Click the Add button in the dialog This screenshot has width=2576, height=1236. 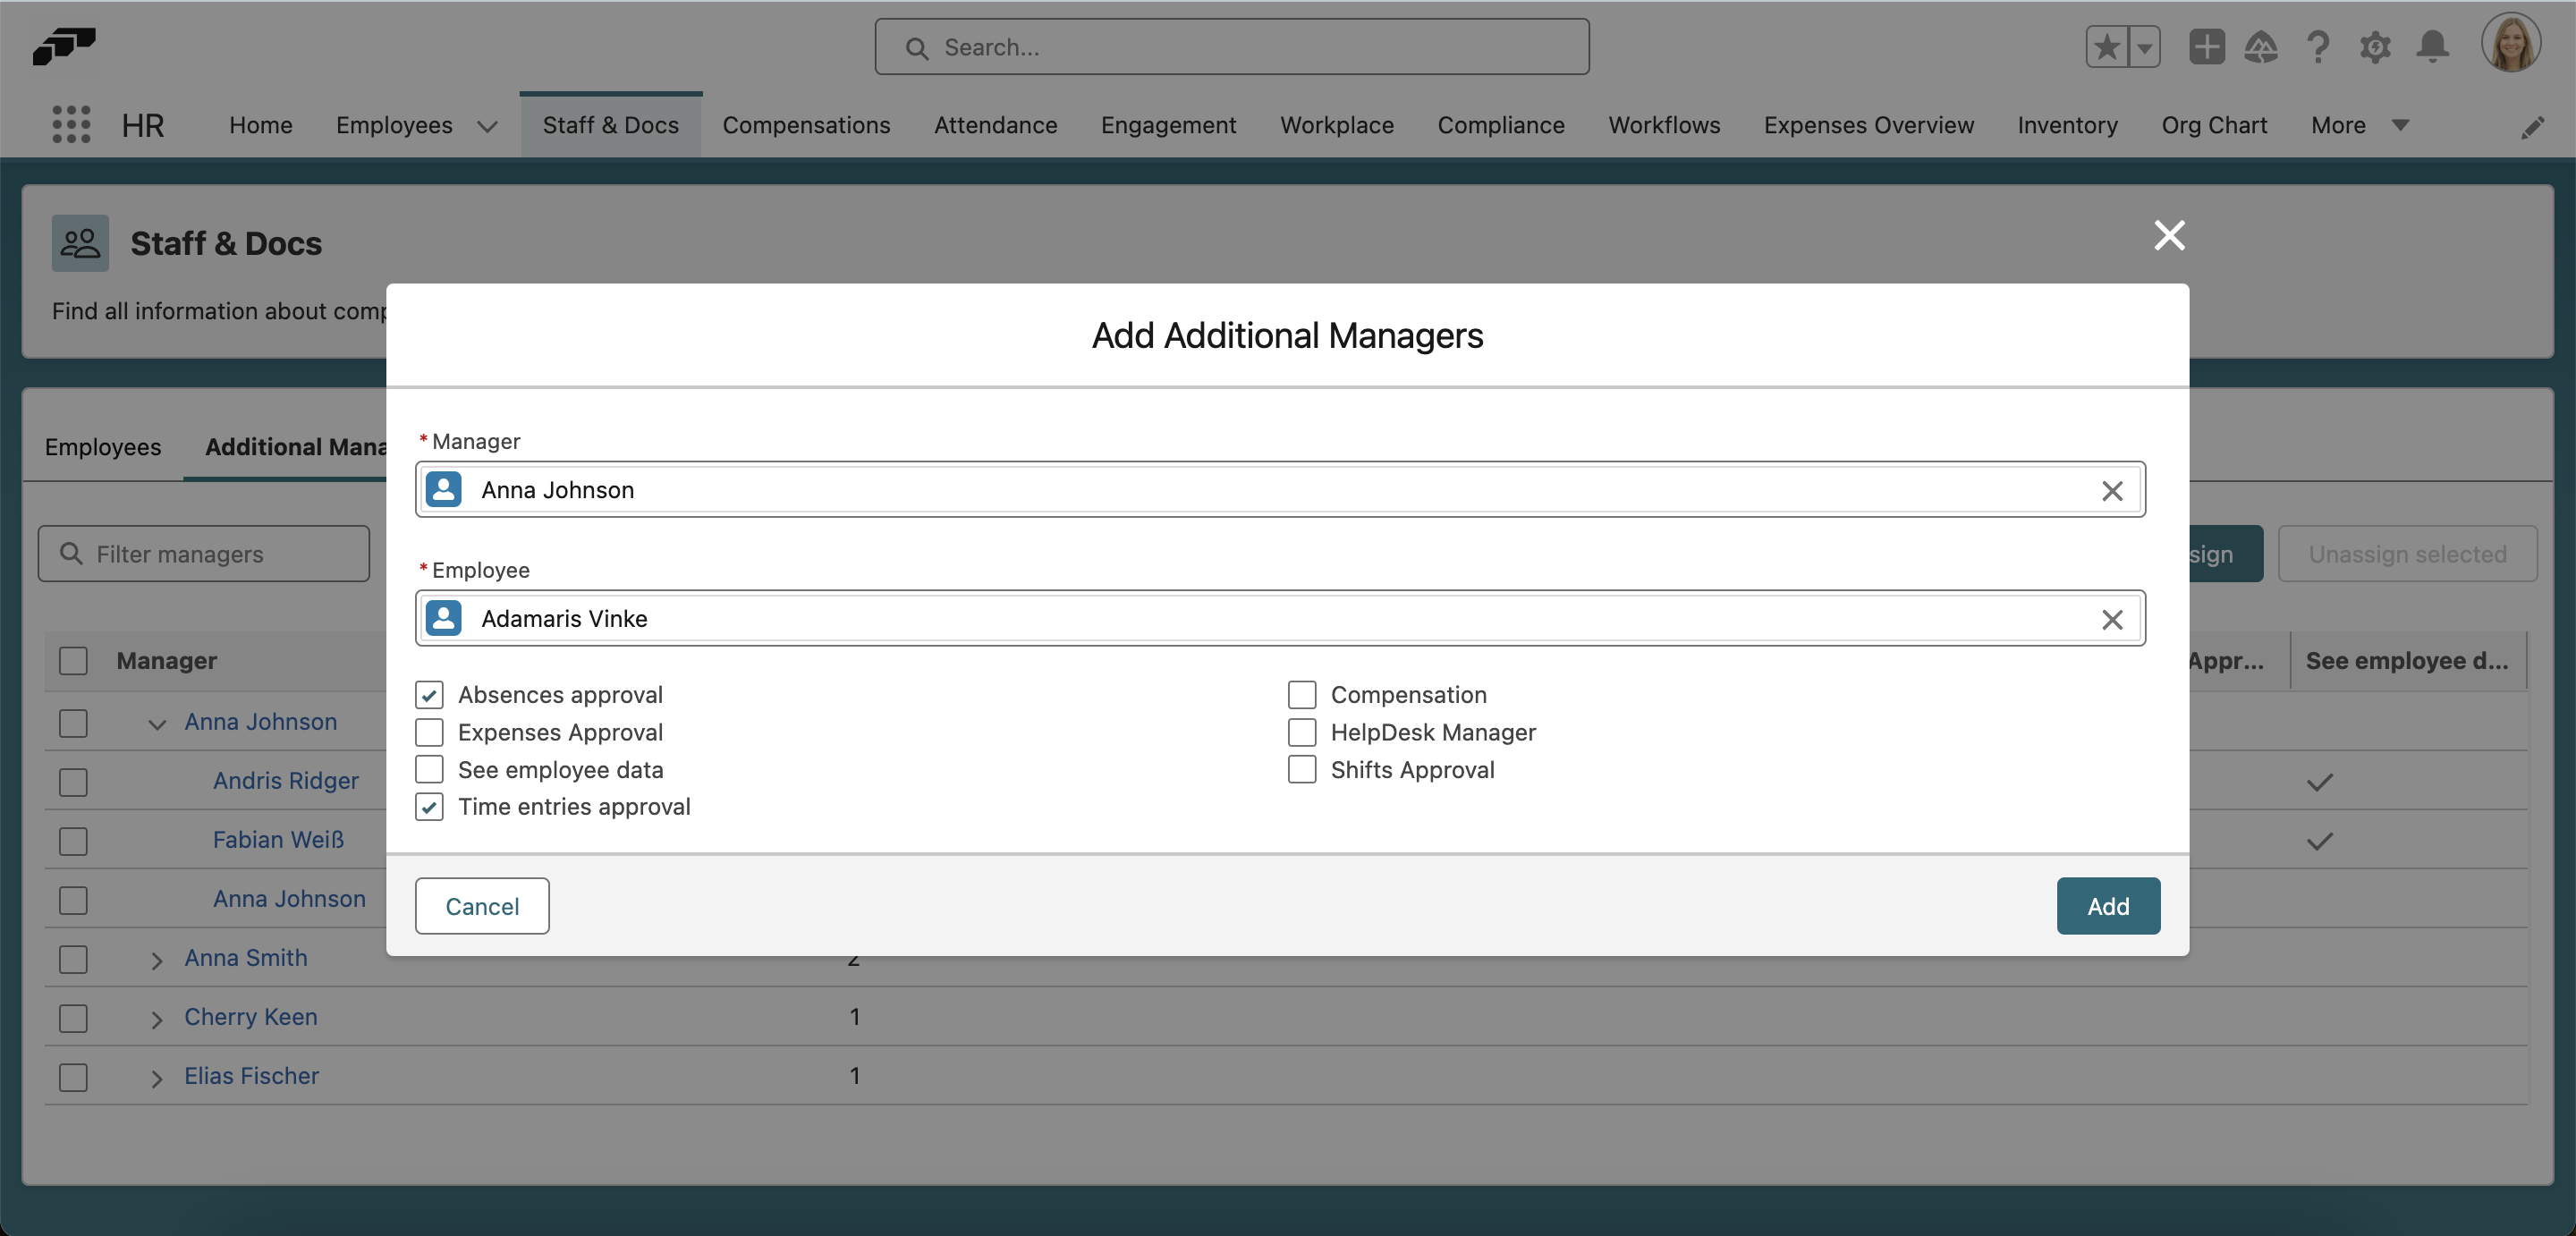pyautogui.click(x=2108, y=906)
